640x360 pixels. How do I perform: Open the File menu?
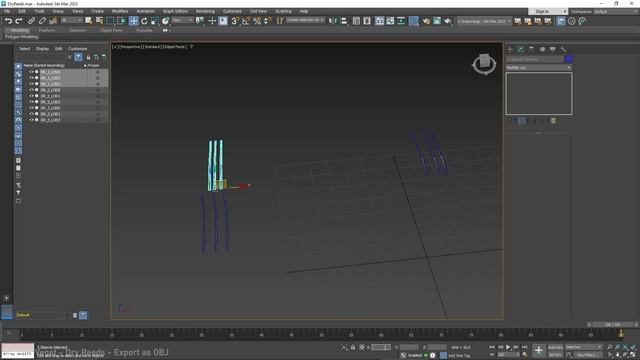7,11
